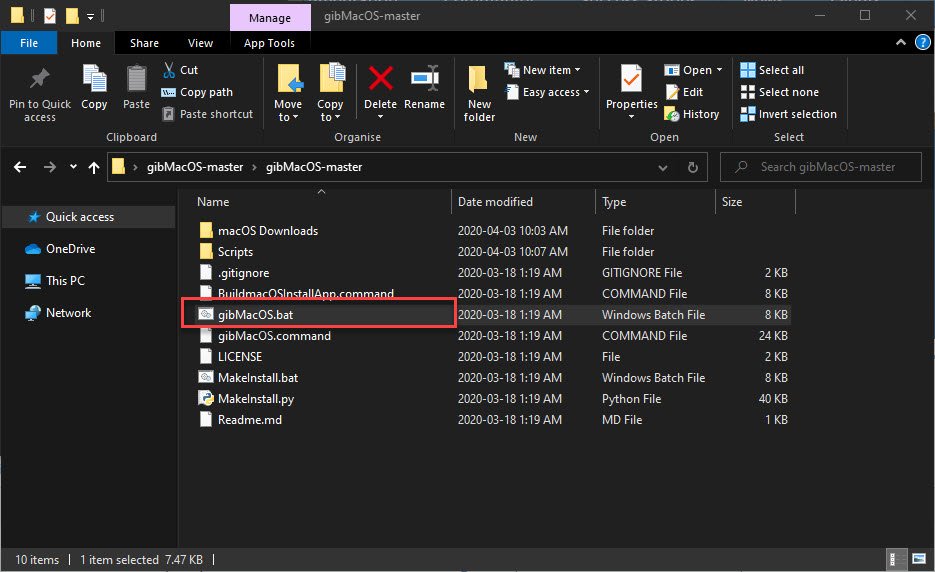Image resolution: width=935 pixels, height=572 pixels.
Task: Go forward with the right arrow
Action: (49, 167)
